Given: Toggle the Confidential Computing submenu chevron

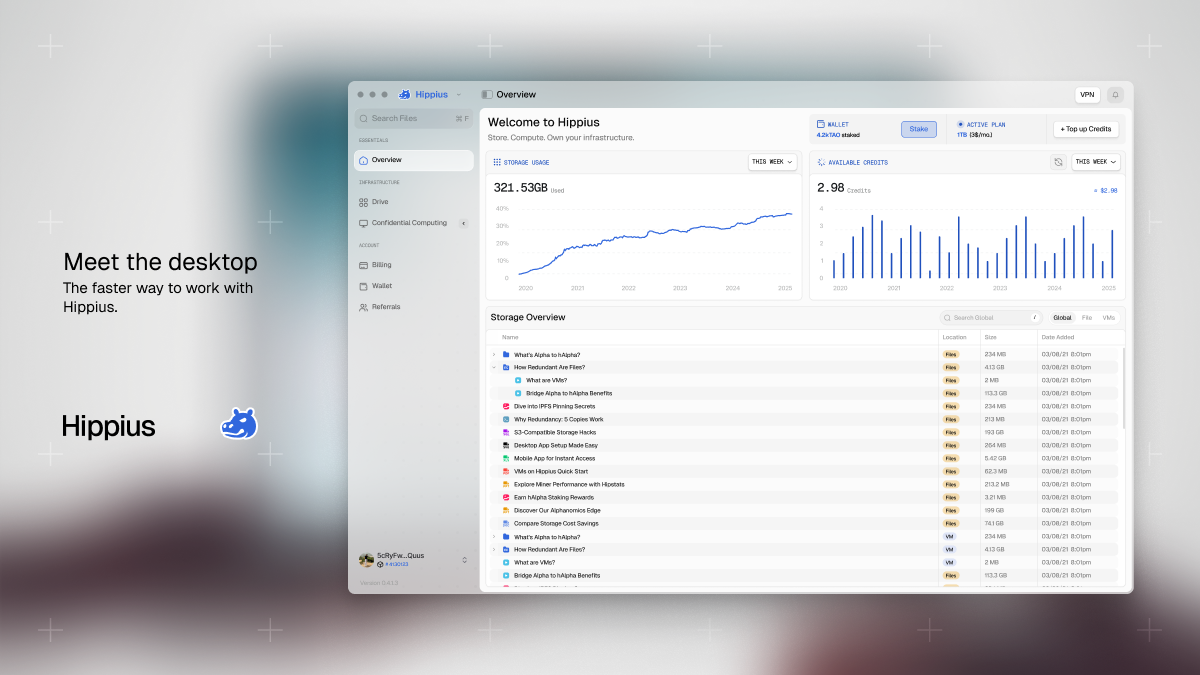Looking at the screenshot, I should [463, 223].
